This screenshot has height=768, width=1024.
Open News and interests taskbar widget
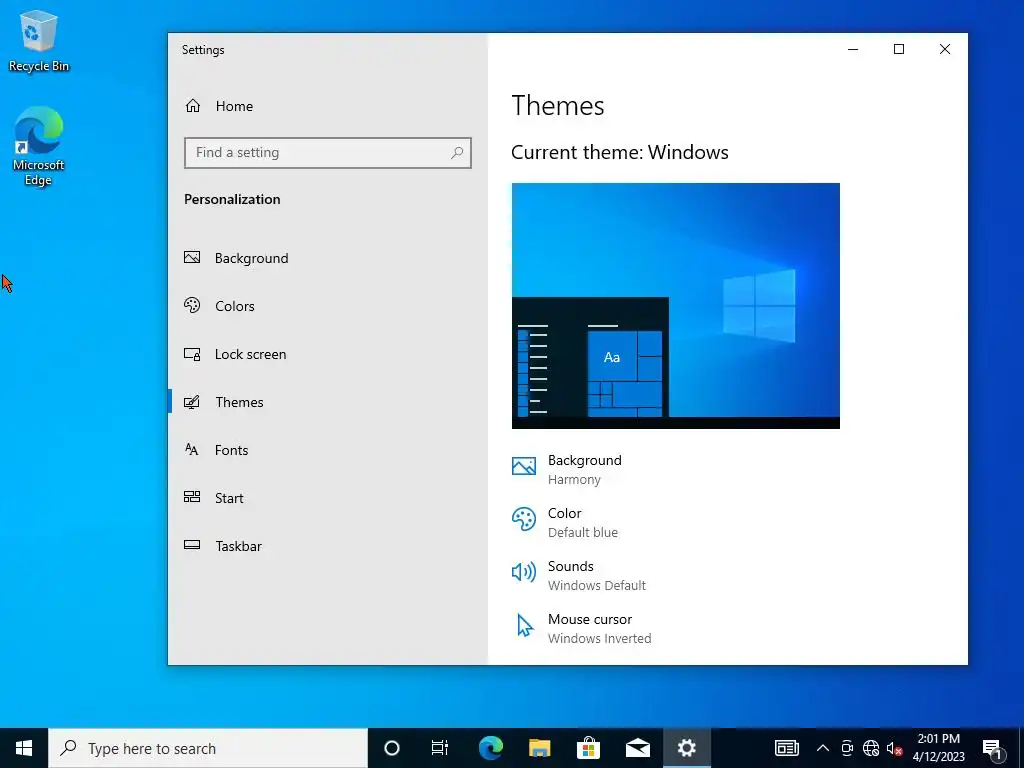786,748
